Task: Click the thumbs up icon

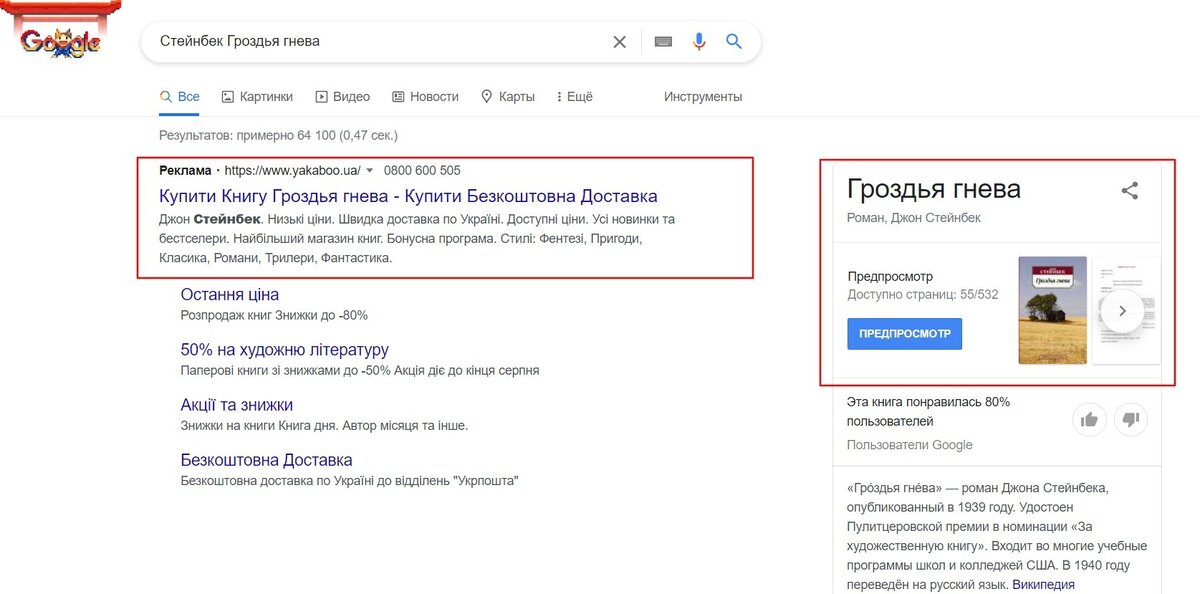Action: tap(1089, 419)
